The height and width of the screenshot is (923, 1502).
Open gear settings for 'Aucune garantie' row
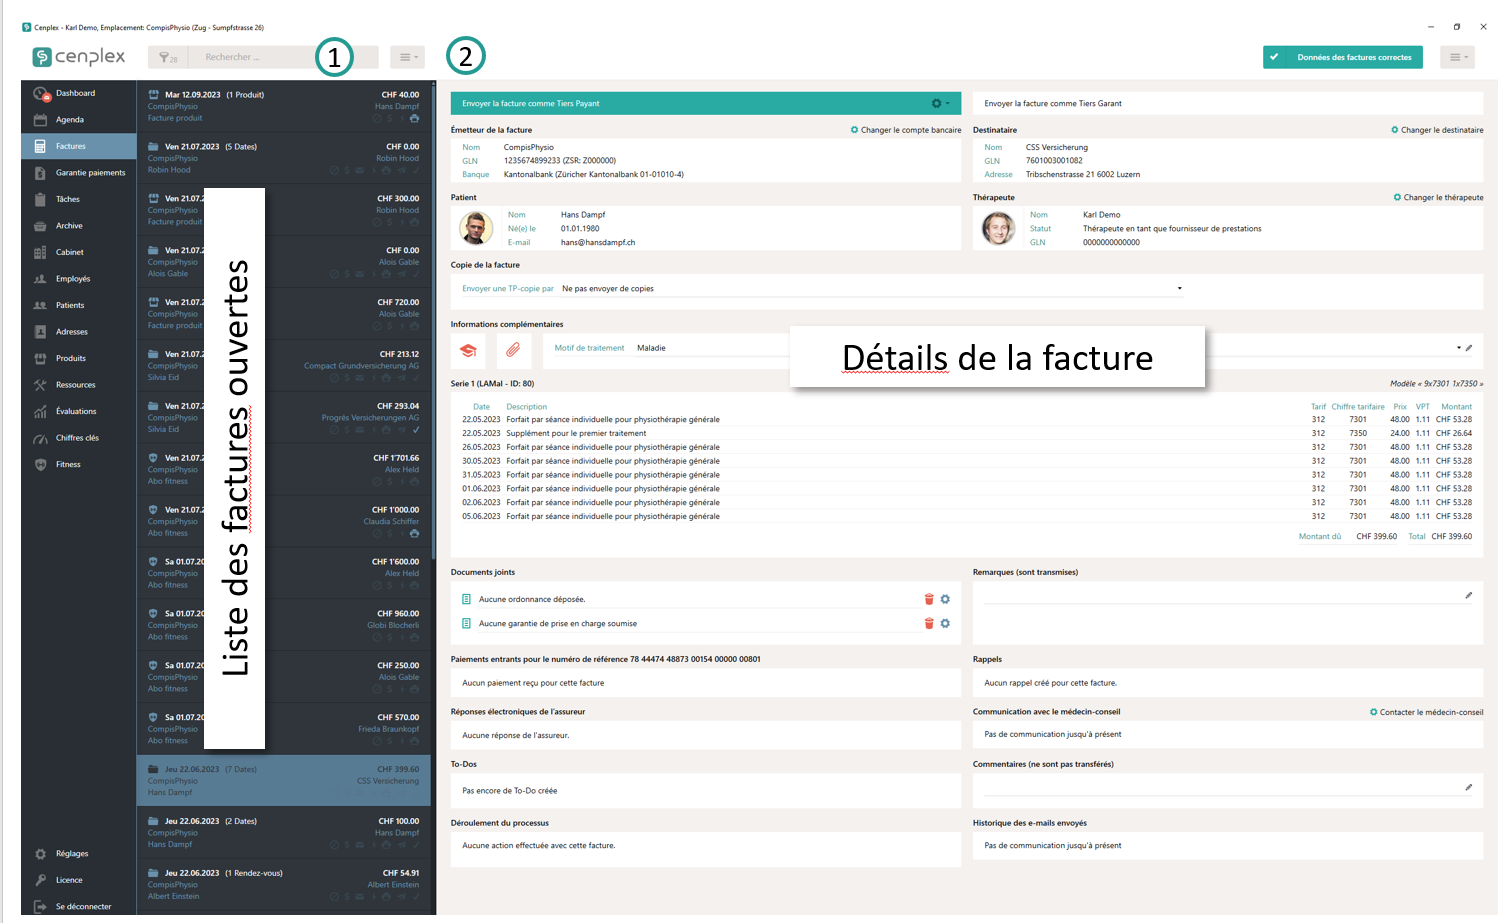click(x=945, y=623)
